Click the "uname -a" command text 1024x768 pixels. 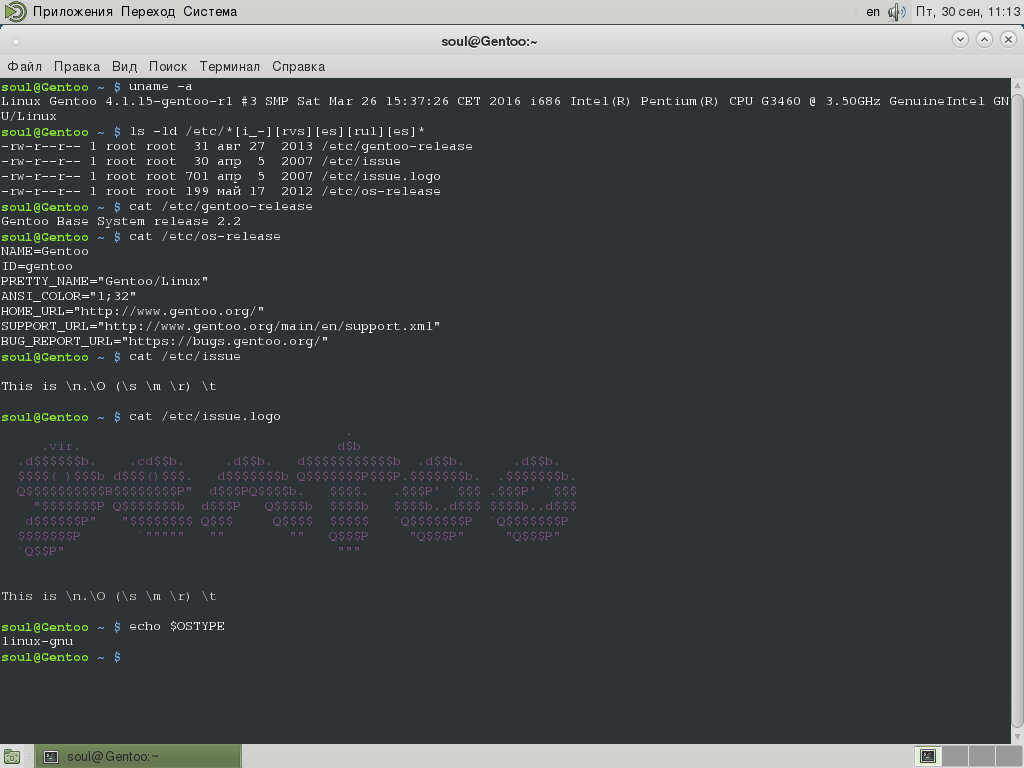coord(161,86)
